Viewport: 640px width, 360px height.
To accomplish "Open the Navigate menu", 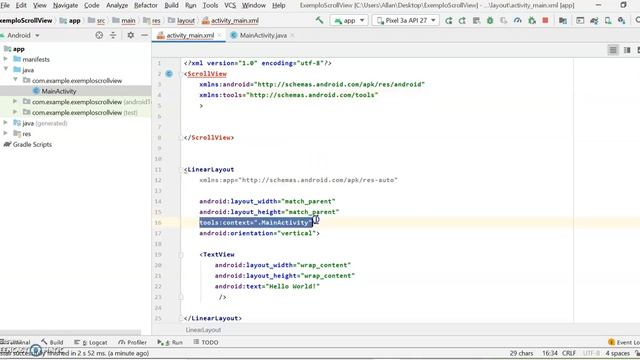I will (65, 5).
